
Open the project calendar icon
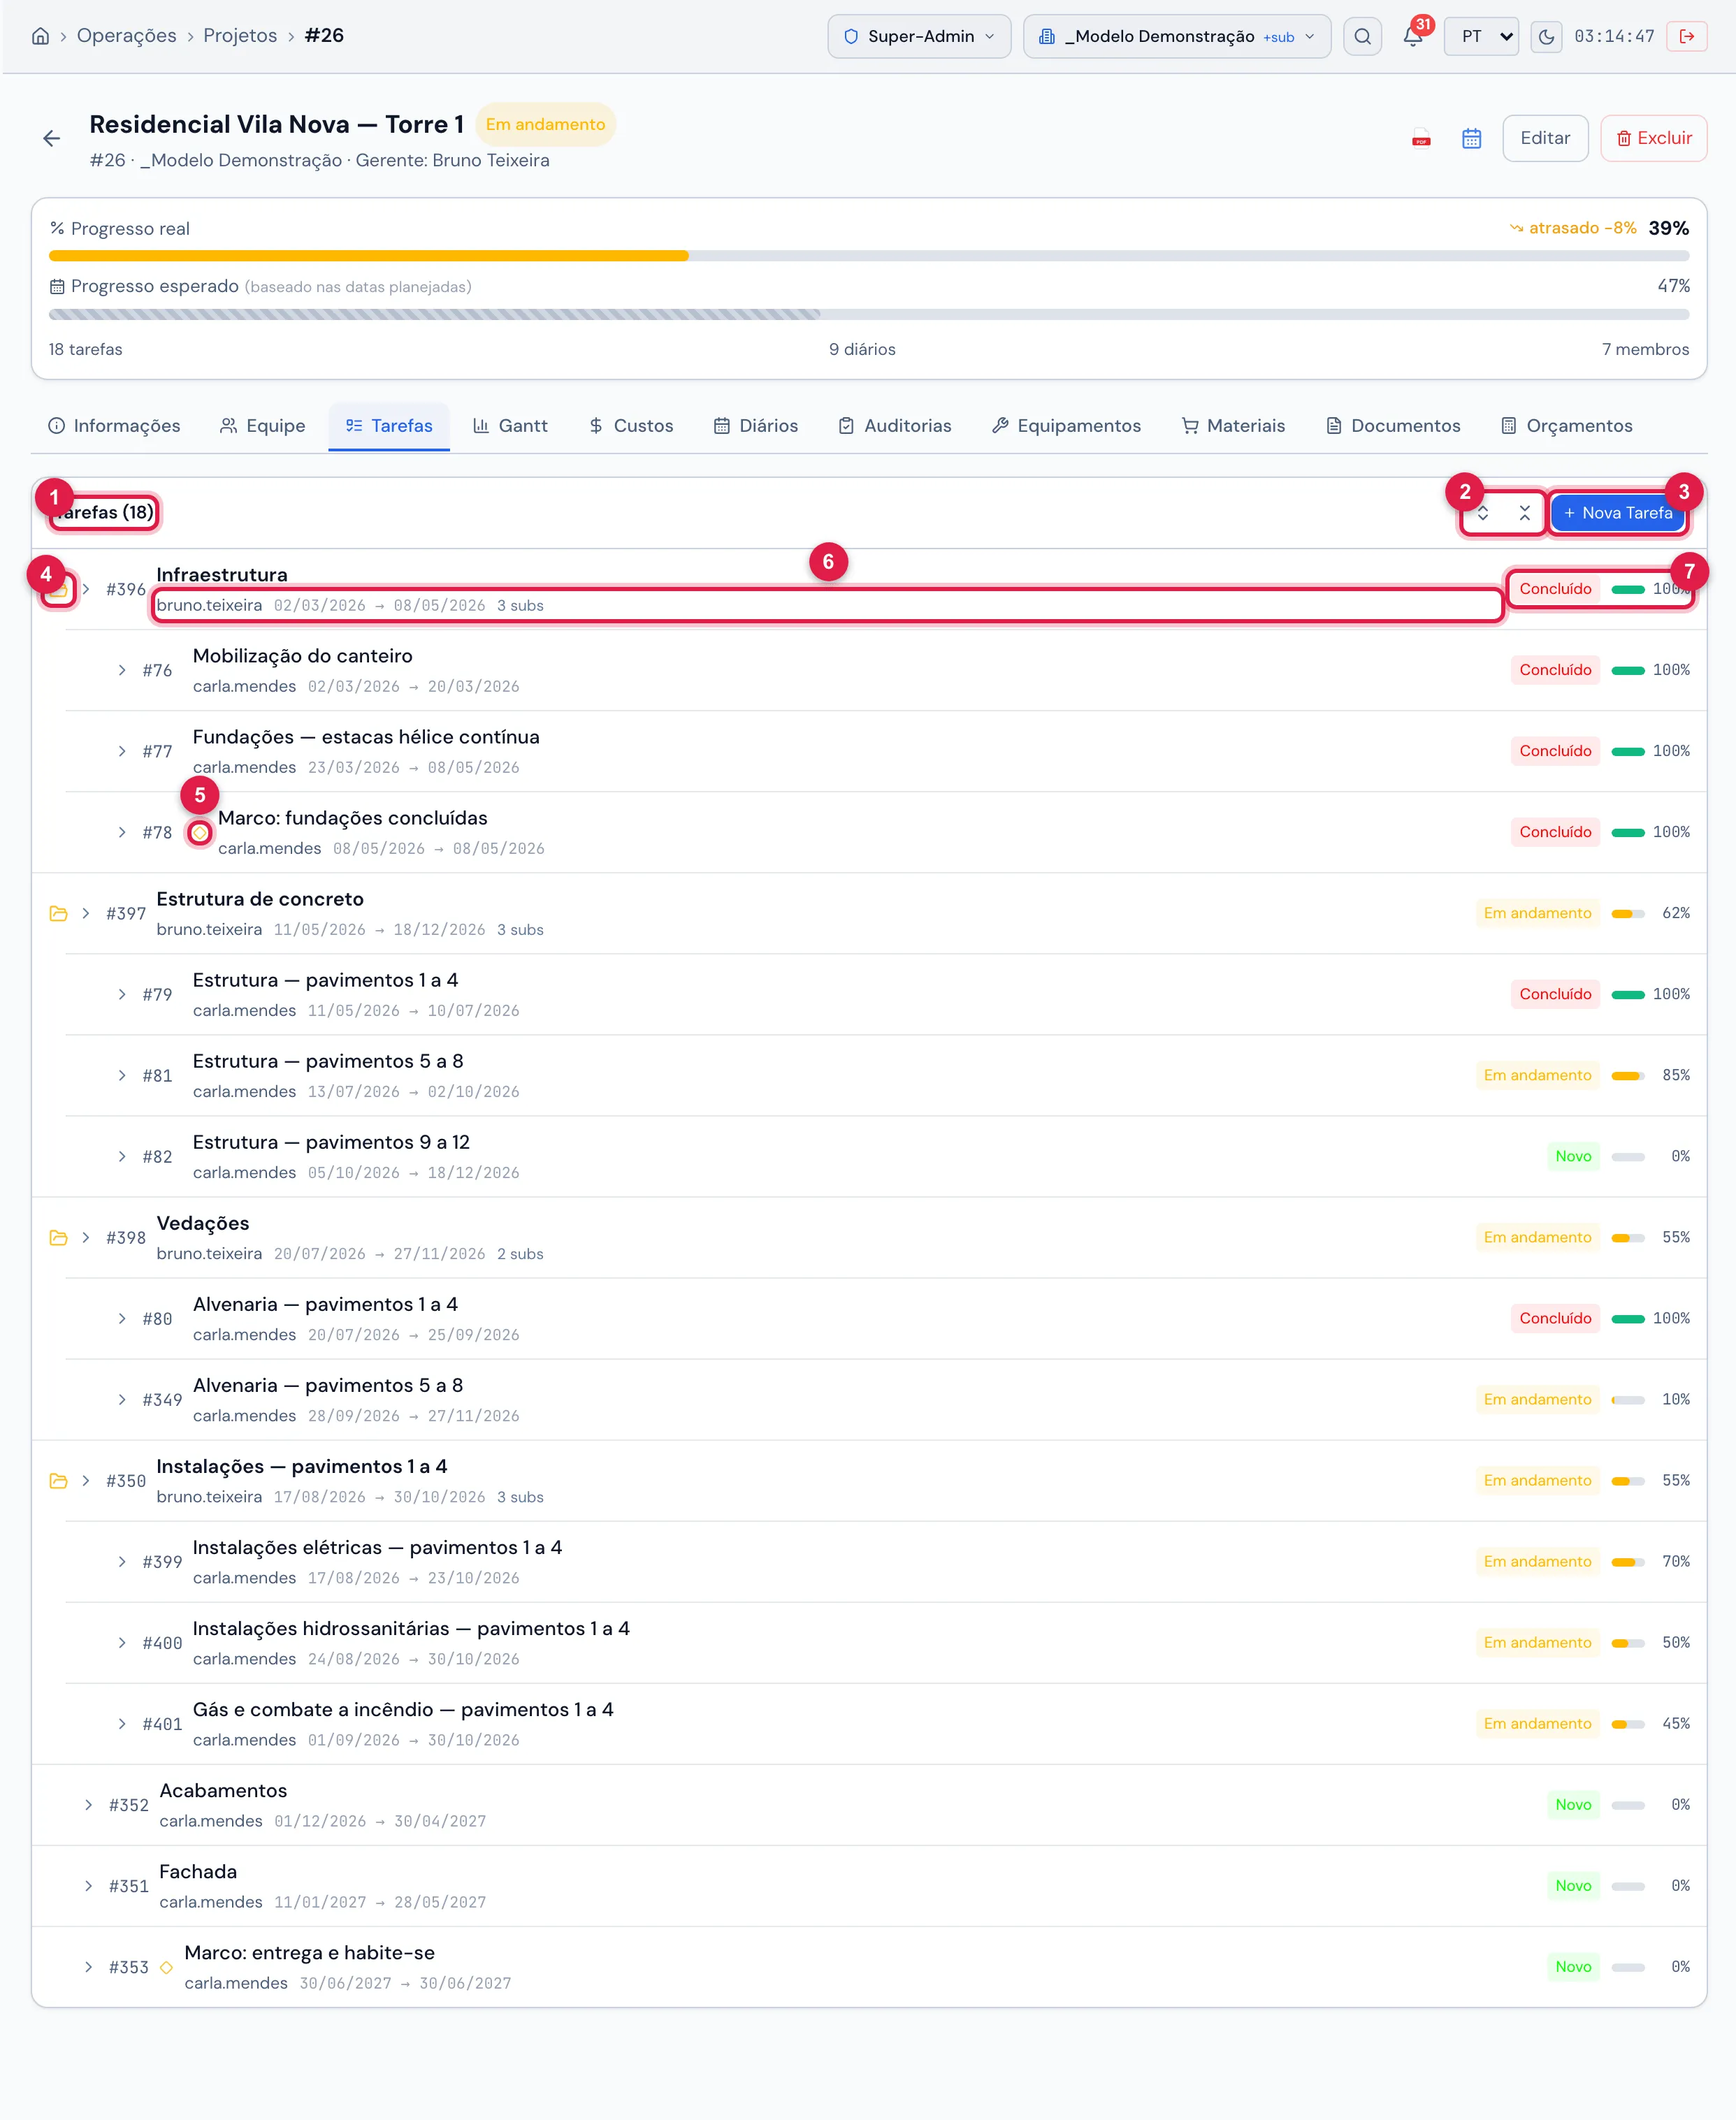tap(1471, 138)
